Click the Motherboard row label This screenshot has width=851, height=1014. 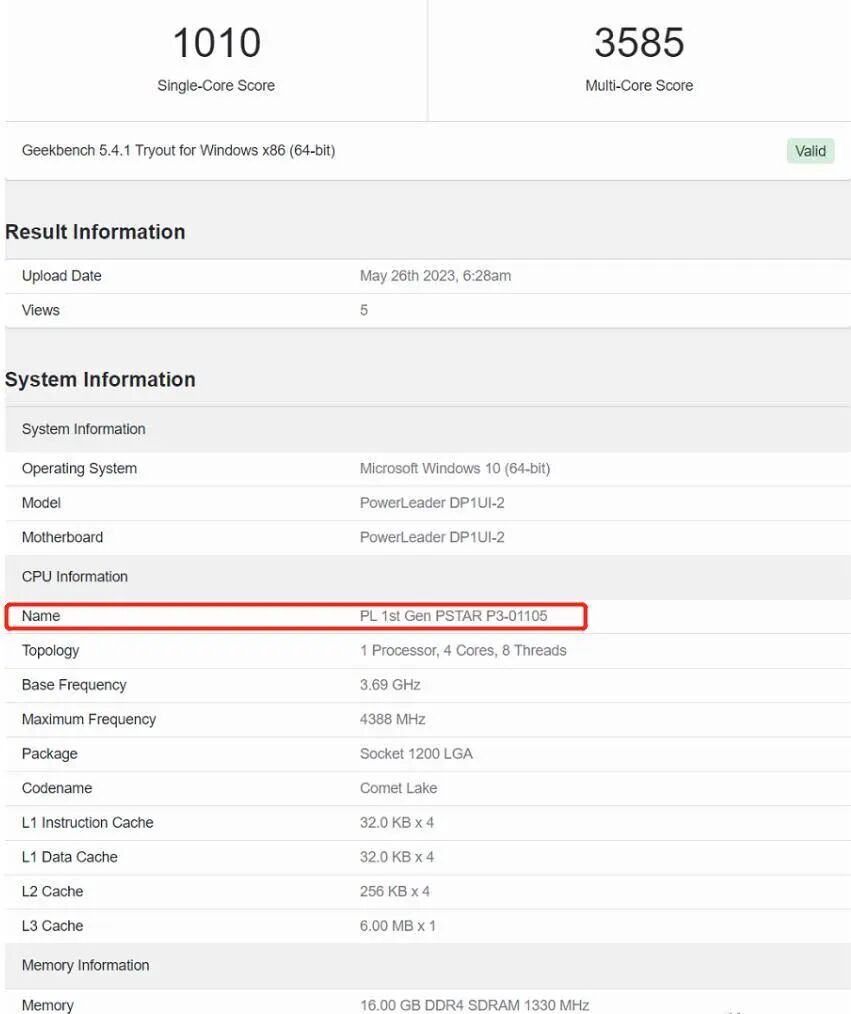62,537
